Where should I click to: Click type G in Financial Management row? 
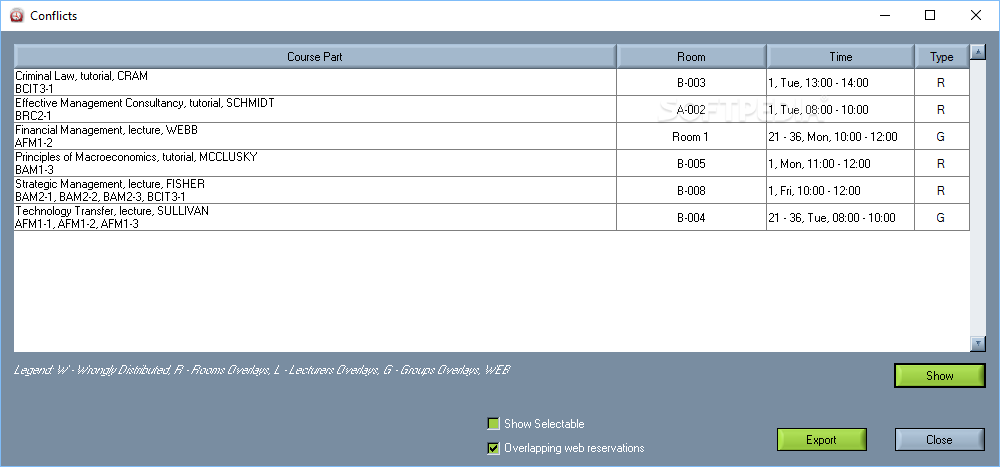tap(941, 137)
